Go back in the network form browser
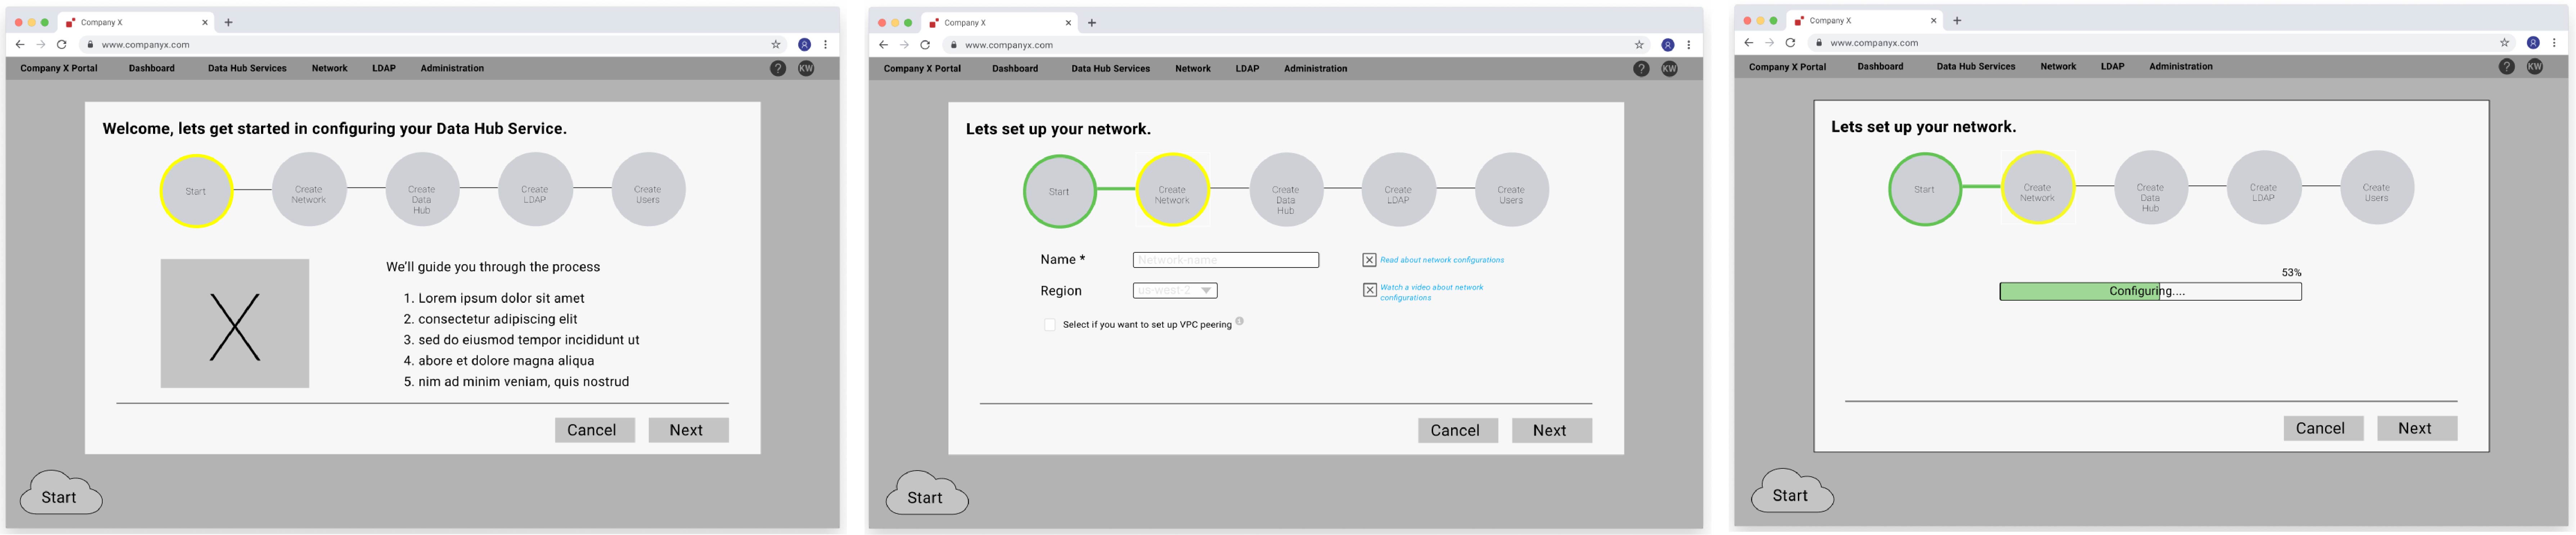 [883, 45]
